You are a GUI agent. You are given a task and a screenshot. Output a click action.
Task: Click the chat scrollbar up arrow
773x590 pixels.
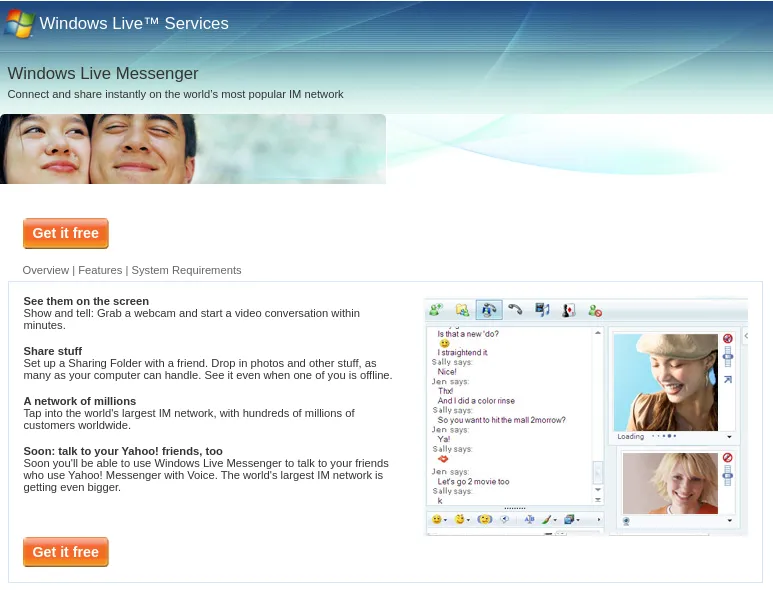[597, 333]
